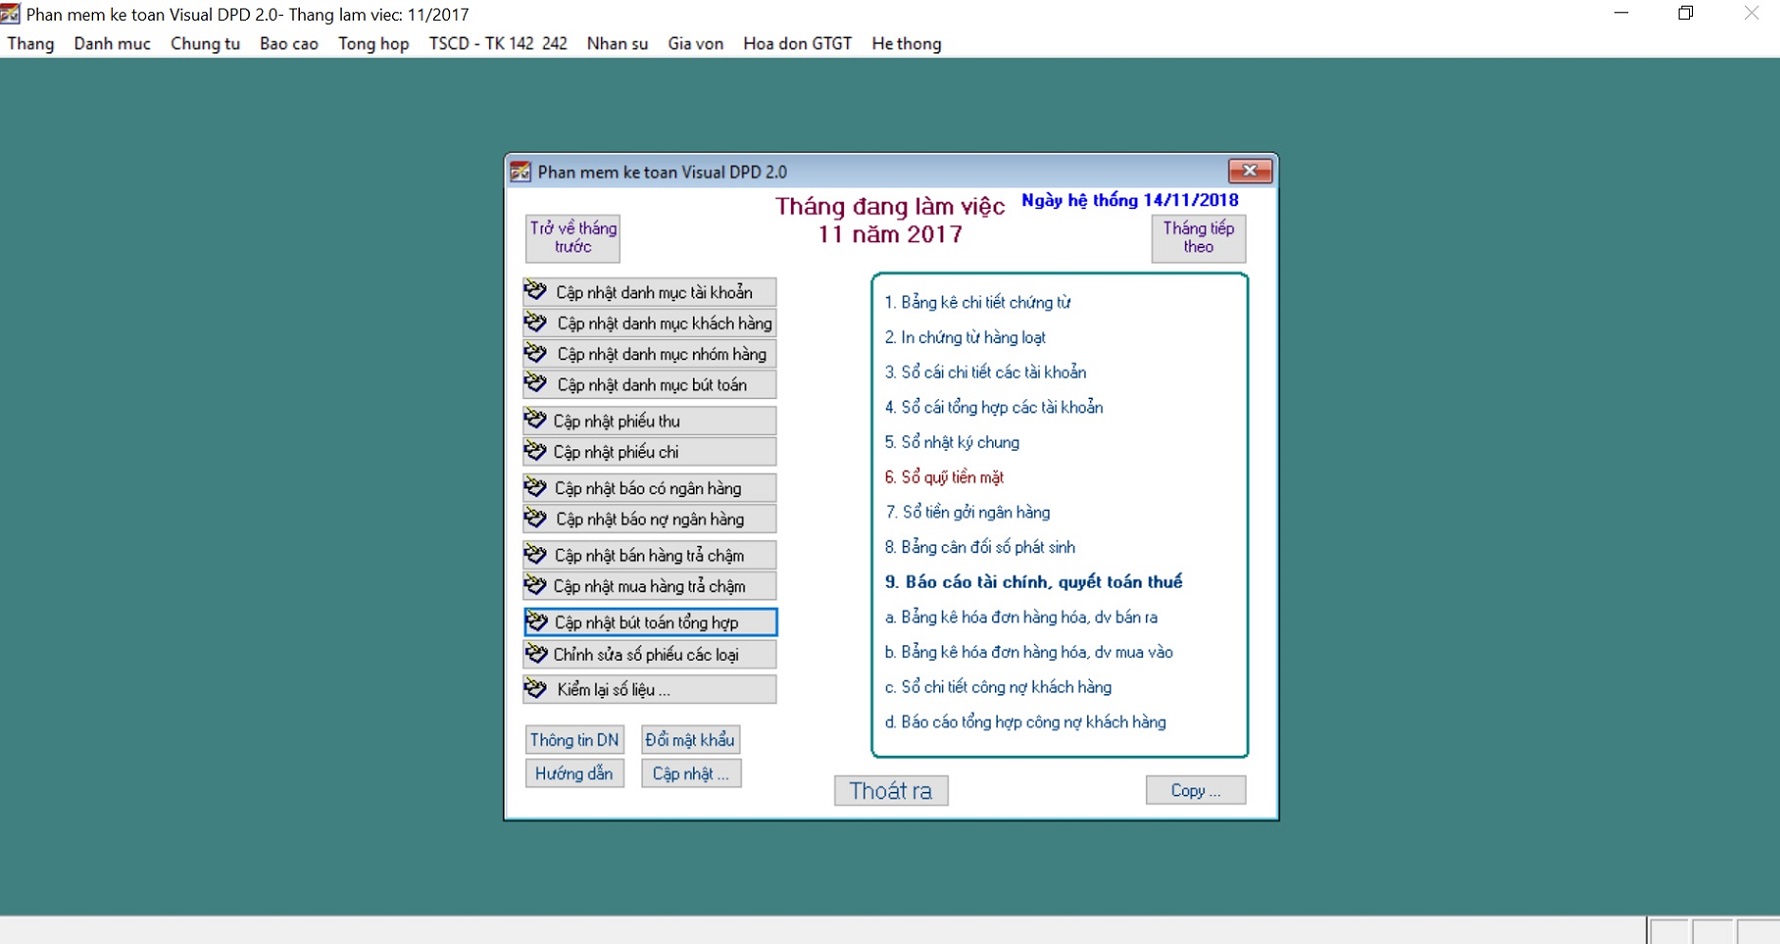Click the dialog's title bar application icon
This screenshot has height=944, width=1780.
click(x=520, y=172)
